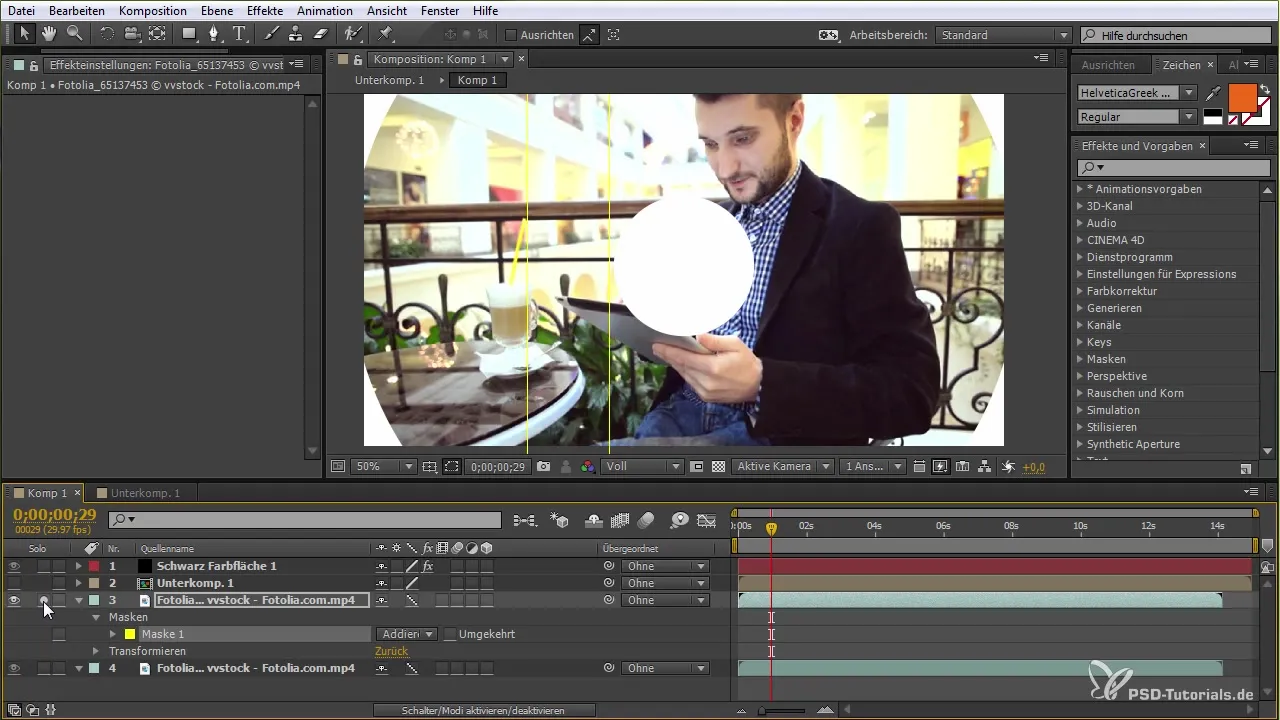1280x720 pixels.
Task: Open the composition mini-flowchart in timeline
Action: tap(524, 520)
